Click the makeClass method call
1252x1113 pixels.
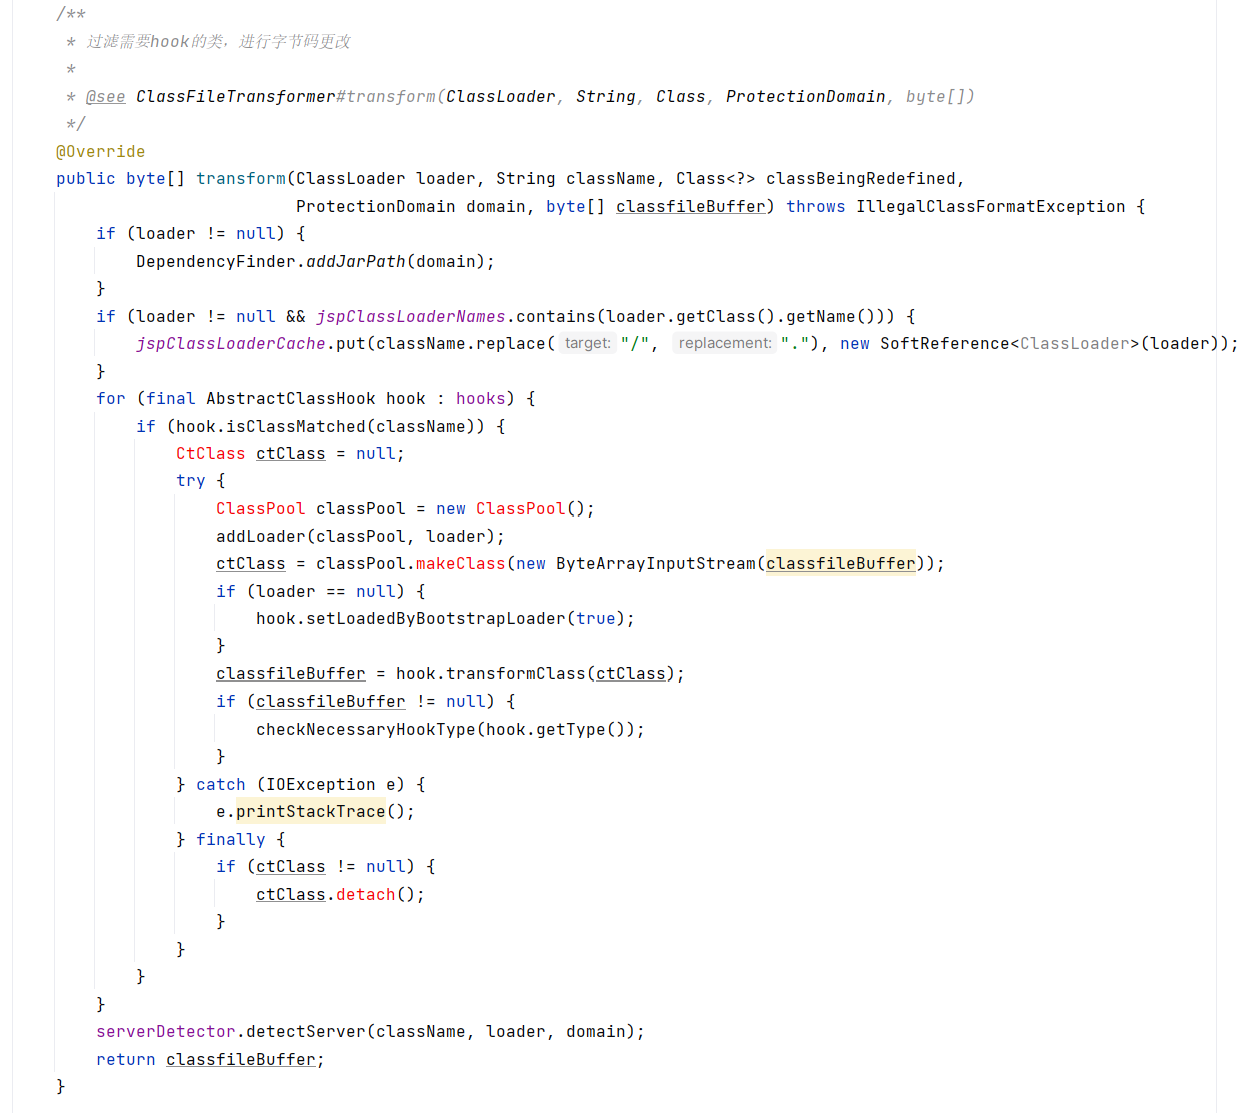click(461, 563)
